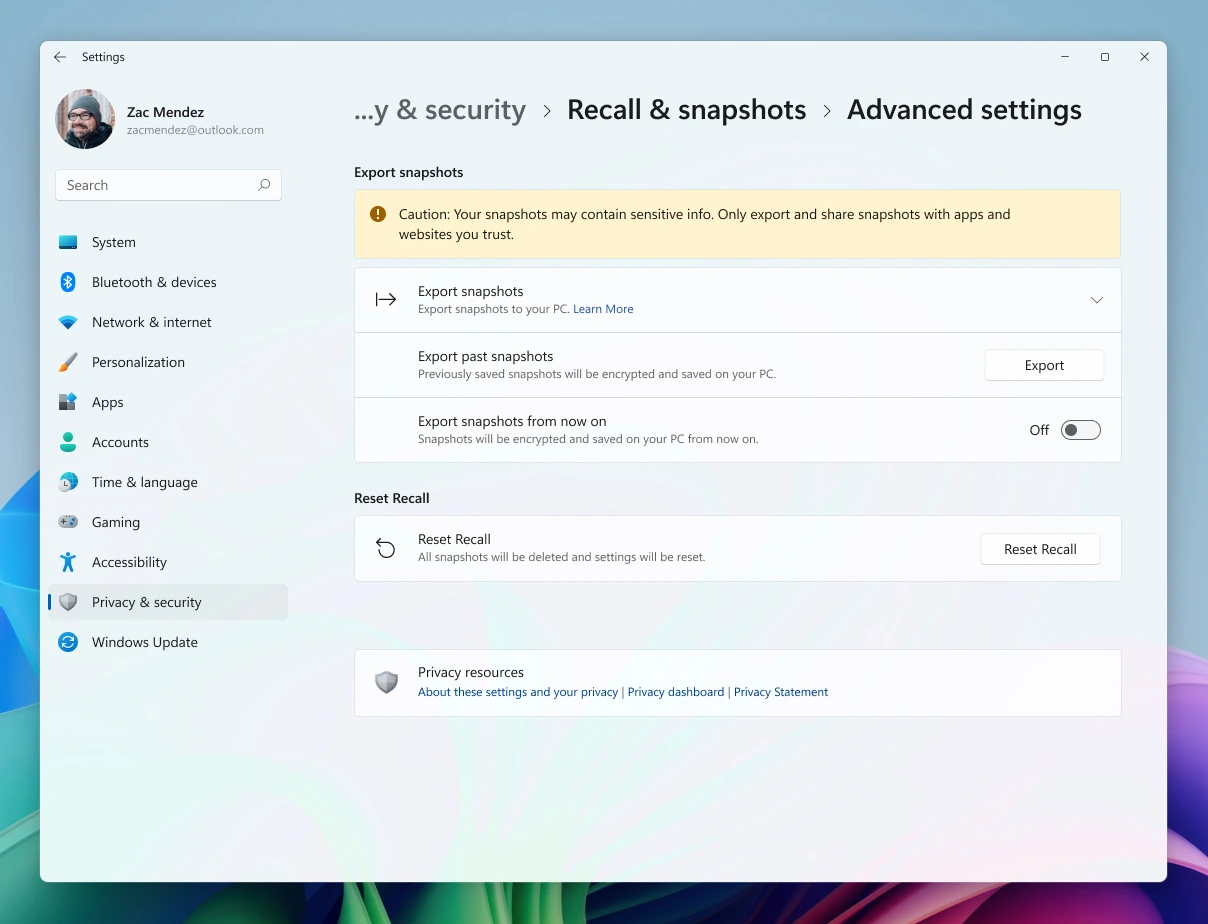This screenshot has width=1208, height=924.
Task: Click the zacmendez@outlook.com account email
Action: tap(195, 130)
